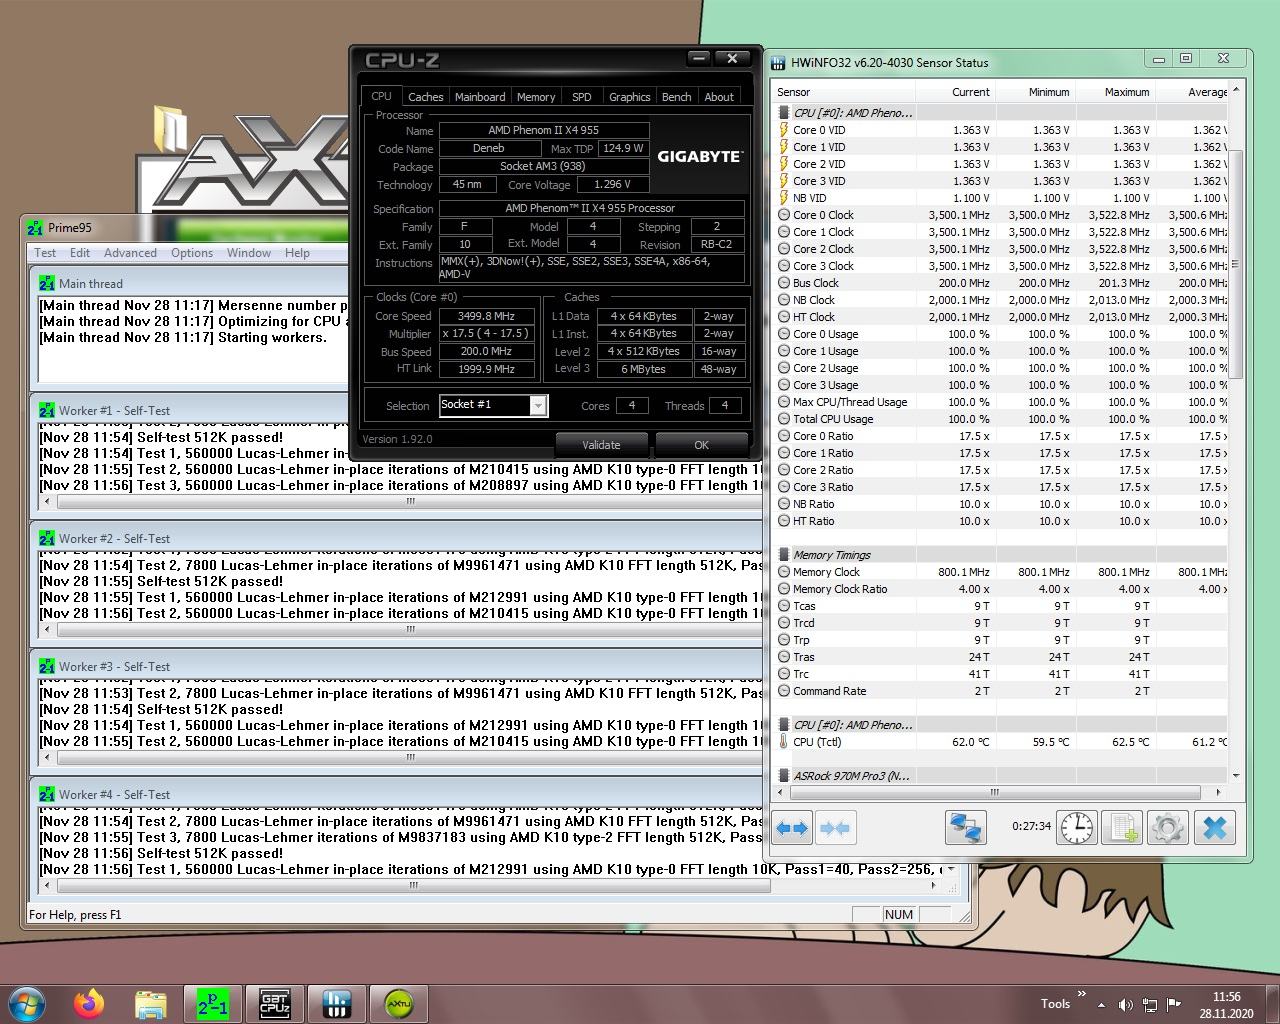Show hidden tray icons with the up arrow
Viewport: 1280px width, 1024px height.
click(1101, 1004)
